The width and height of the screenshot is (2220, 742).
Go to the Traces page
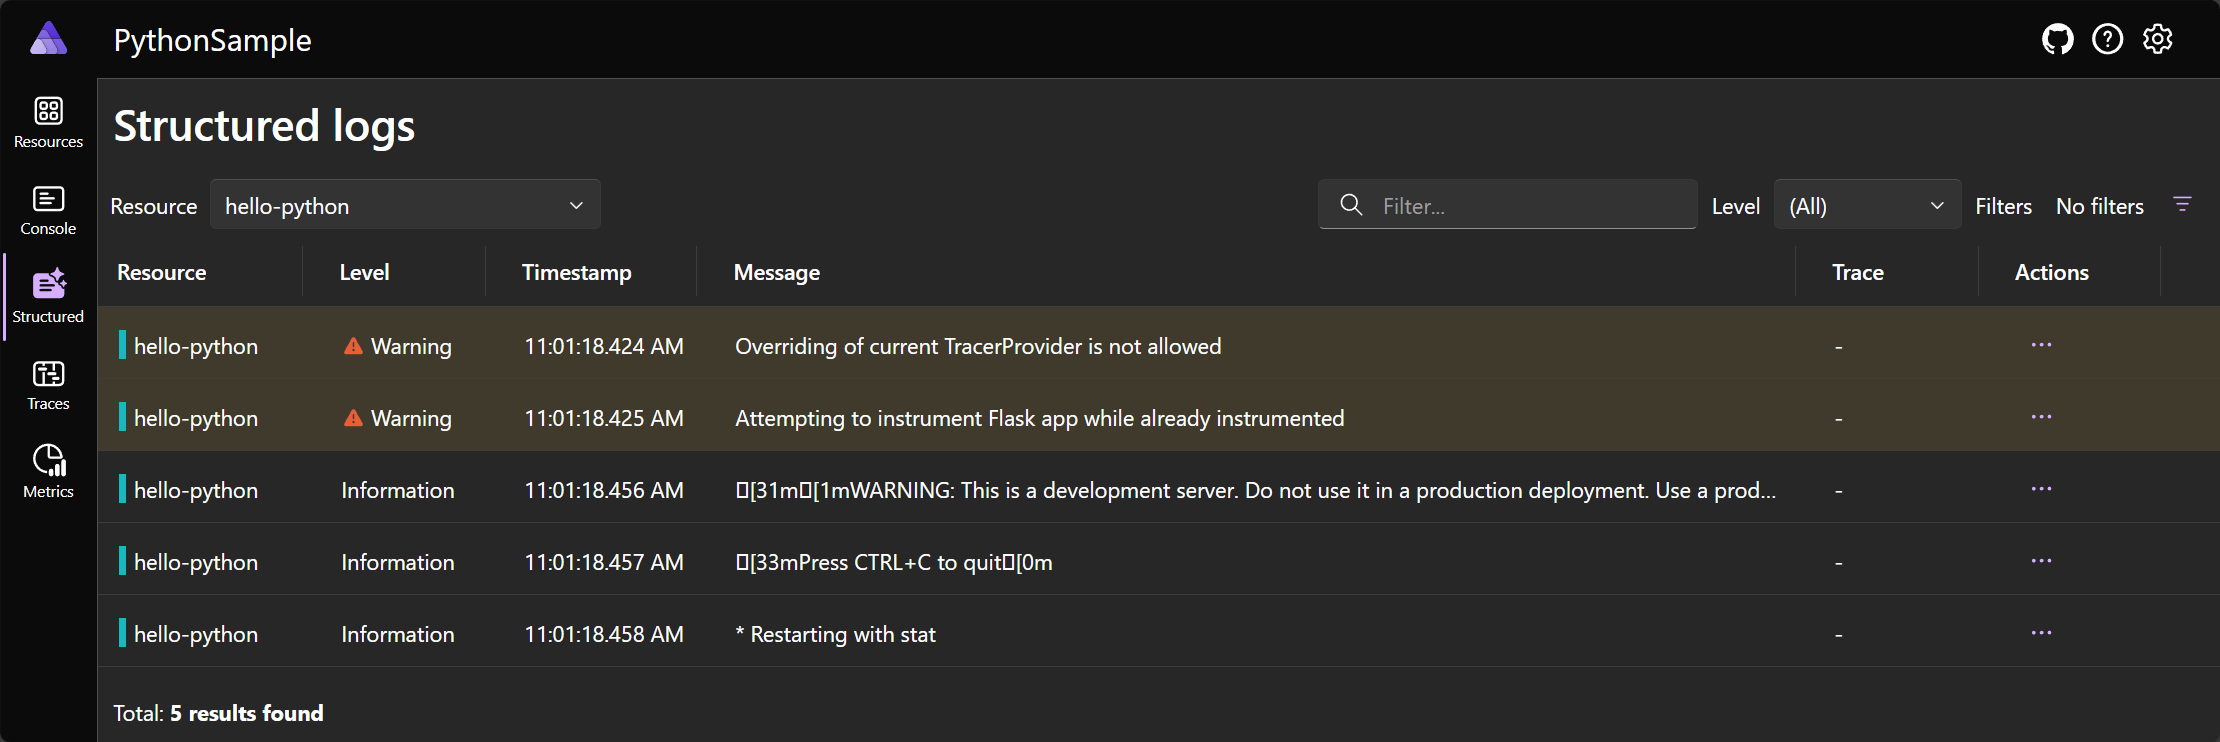click(x=48, y=385)
